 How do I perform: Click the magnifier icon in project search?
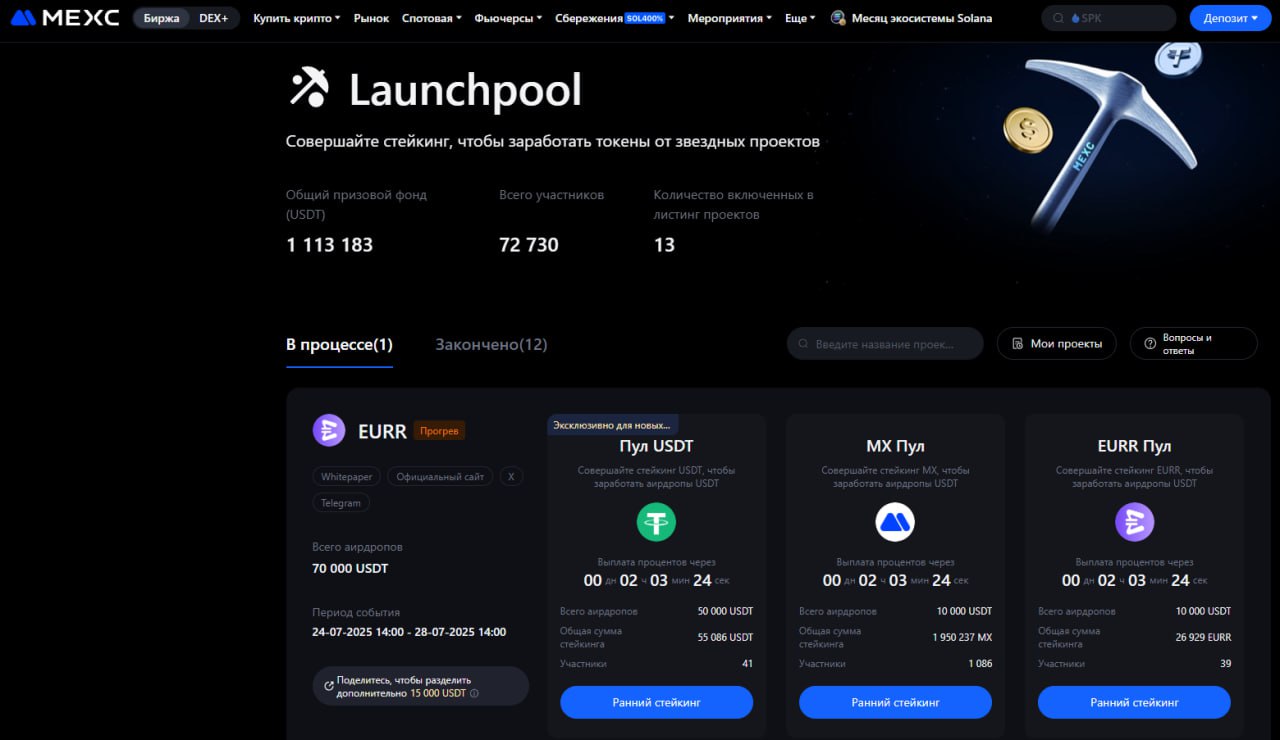tap(803, 344)
